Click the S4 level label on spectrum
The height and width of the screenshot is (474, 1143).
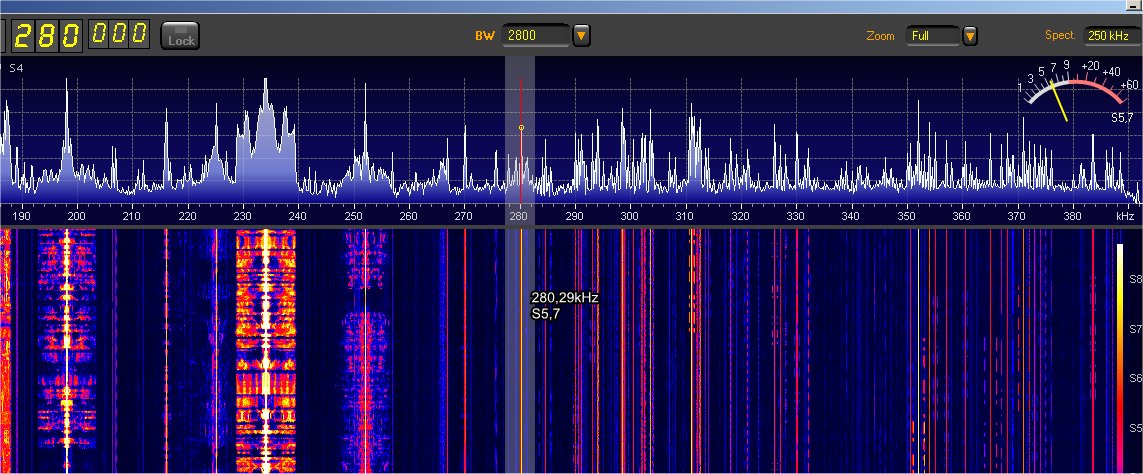pyautogui.click(x=15, y=68)
